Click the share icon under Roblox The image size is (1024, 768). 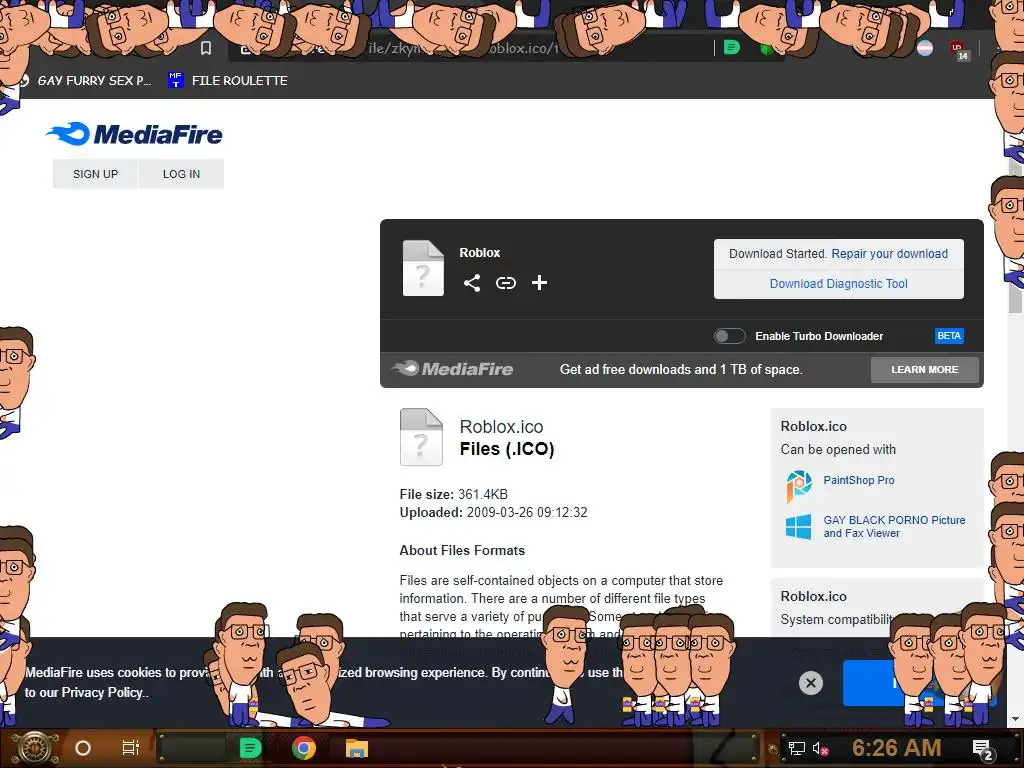click(472, 283)
